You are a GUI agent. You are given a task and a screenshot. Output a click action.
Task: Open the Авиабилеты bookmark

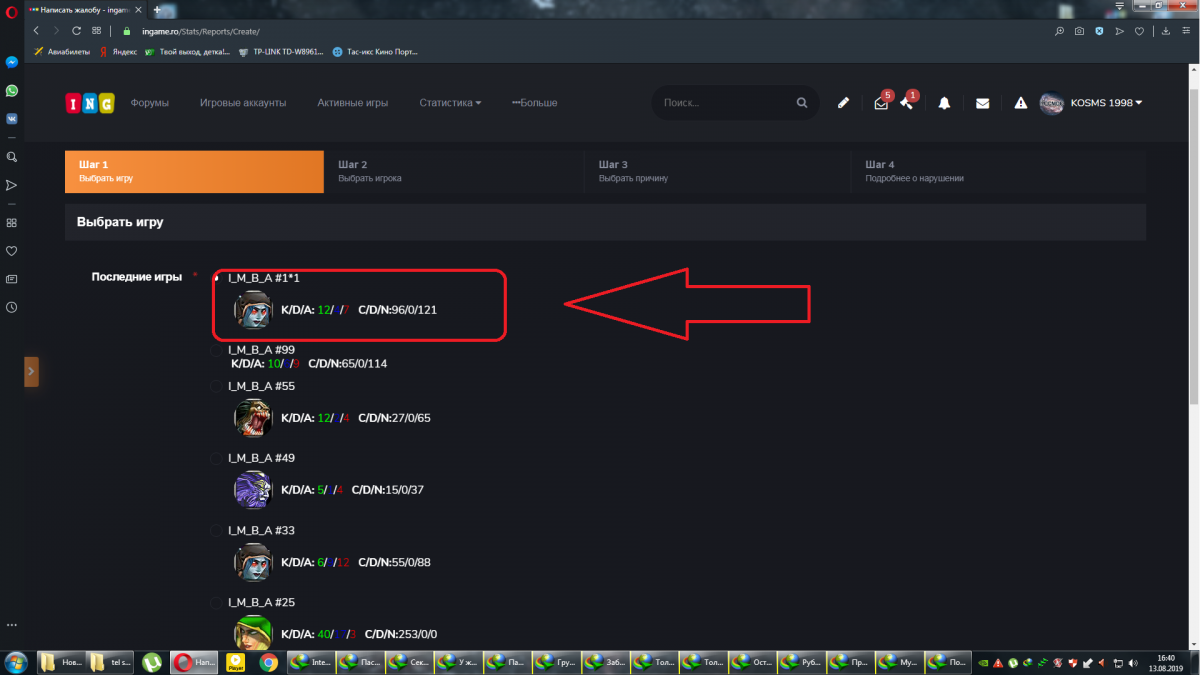click(61, 51)
